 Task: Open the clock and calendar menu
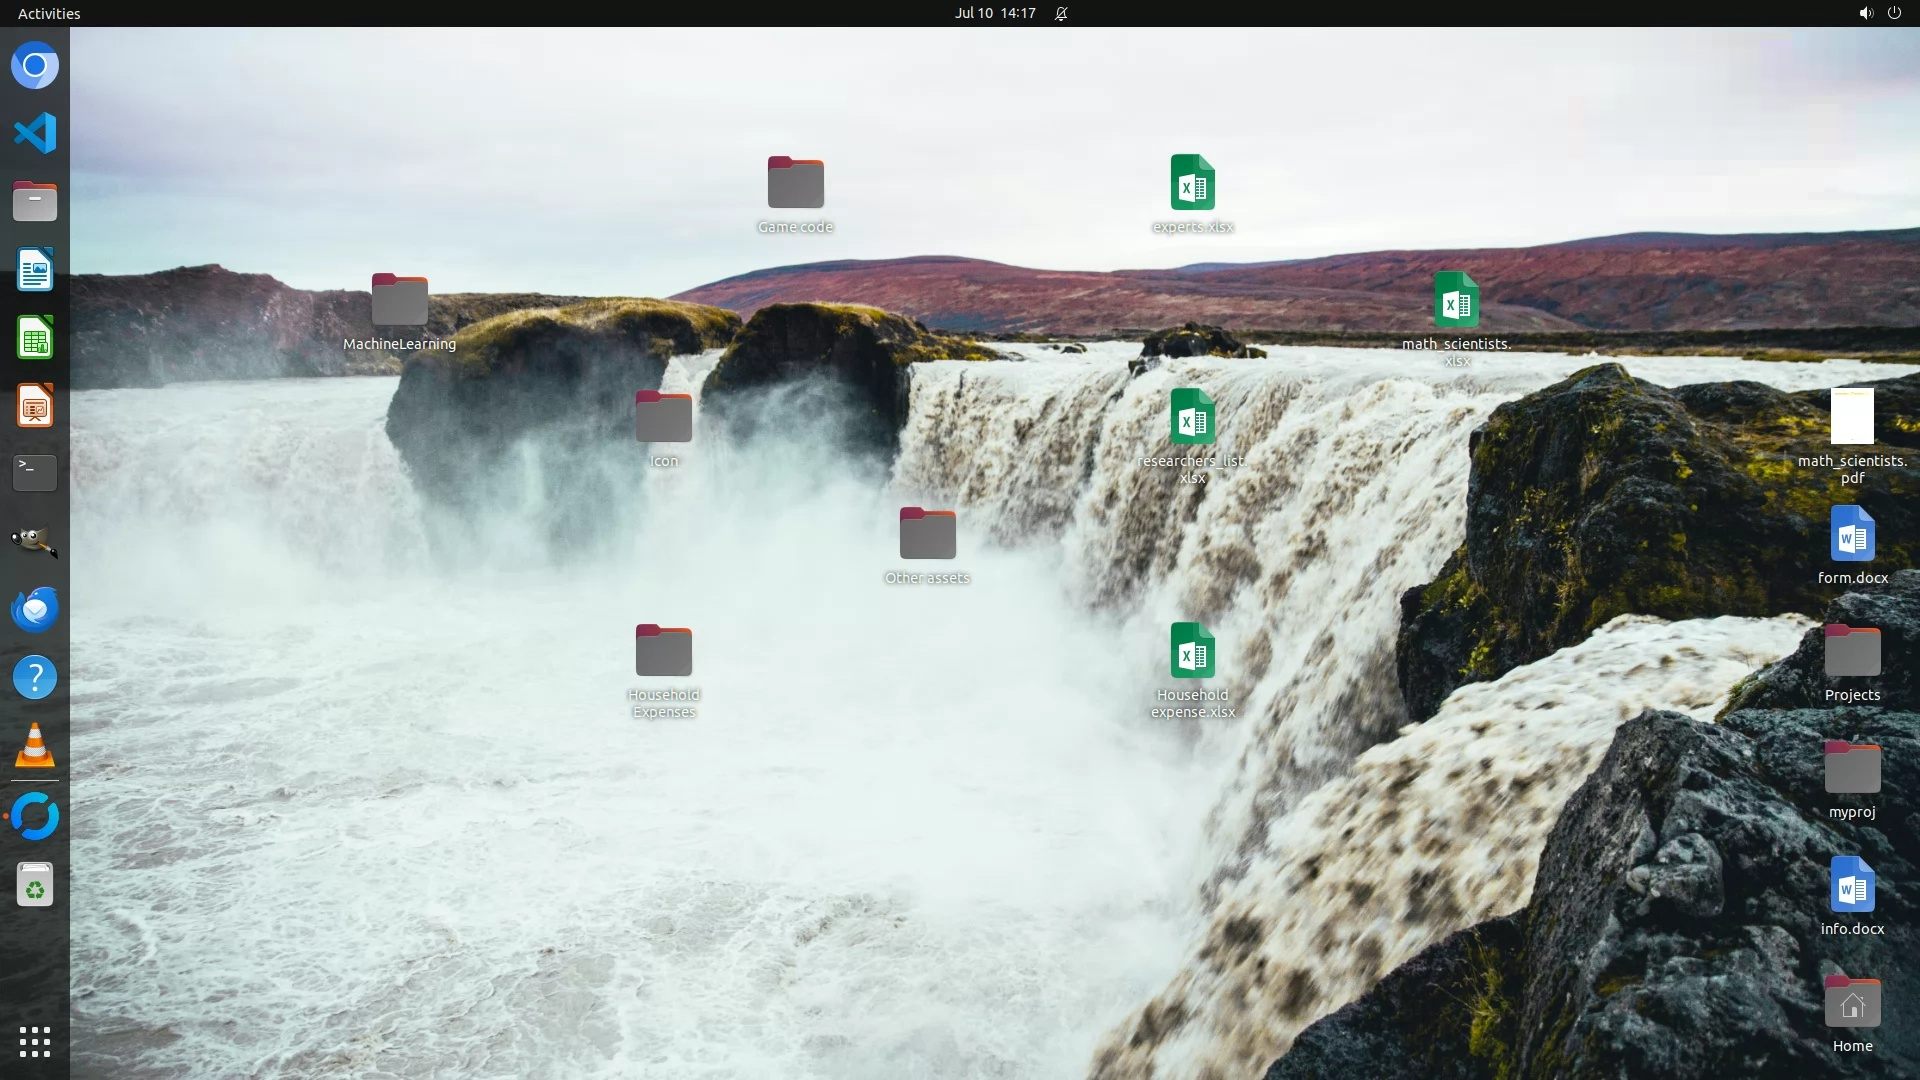pos(994,13)
